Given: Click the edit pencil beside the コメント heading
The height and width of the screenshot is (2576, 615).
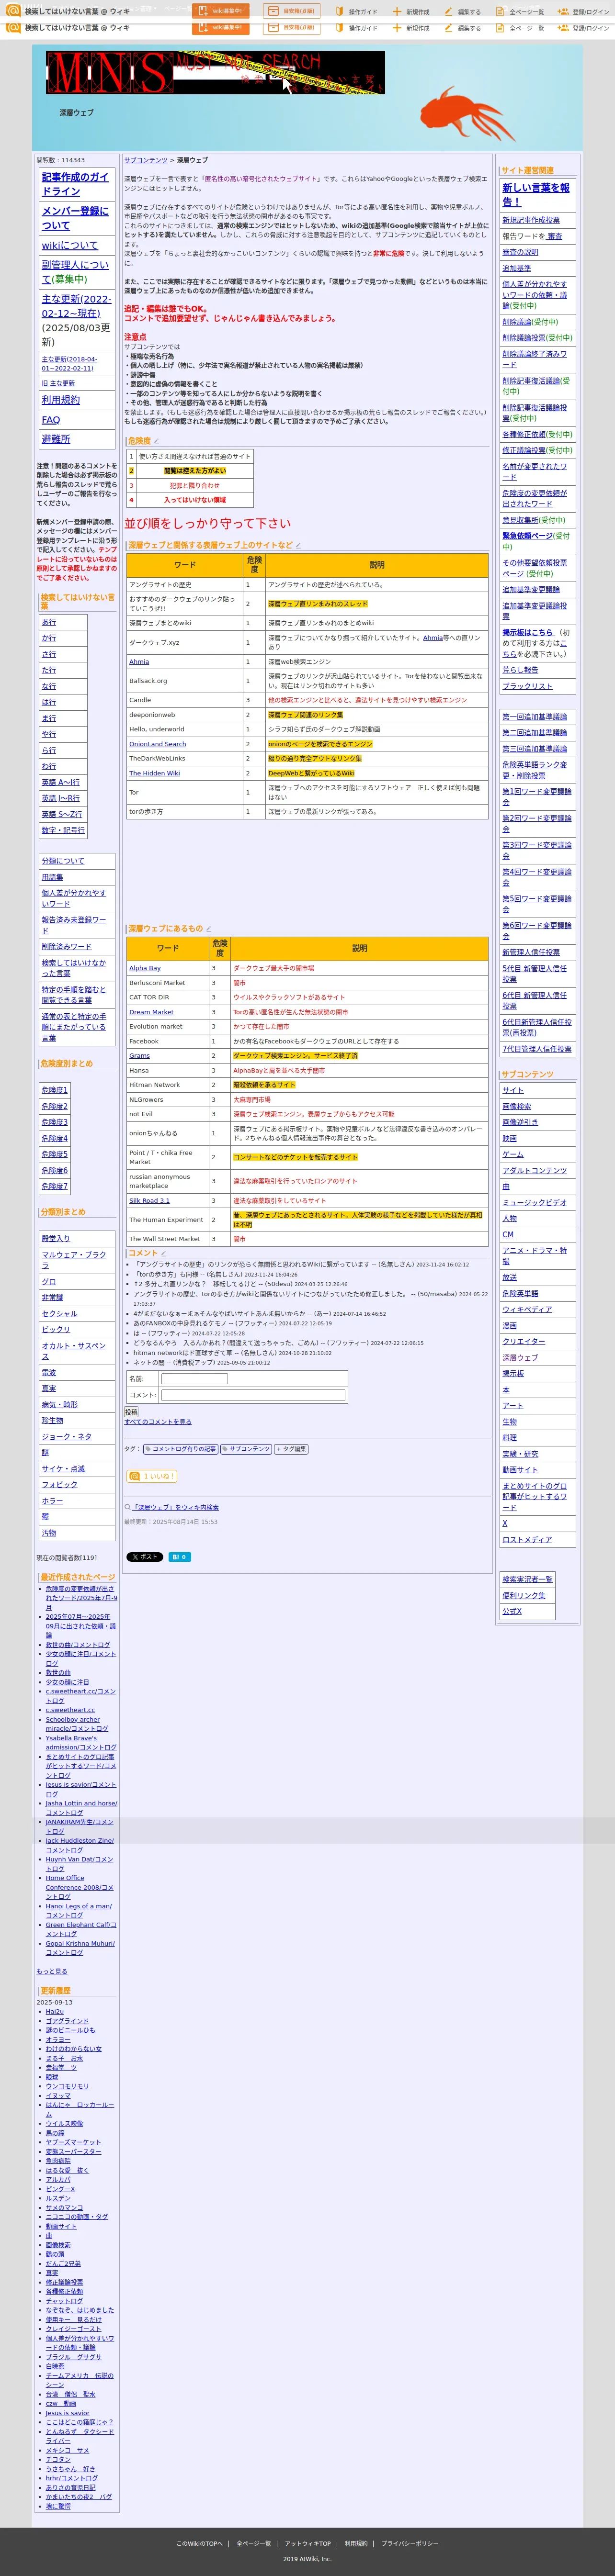Looking at the screenshot, I should [x=164, y=1253].
